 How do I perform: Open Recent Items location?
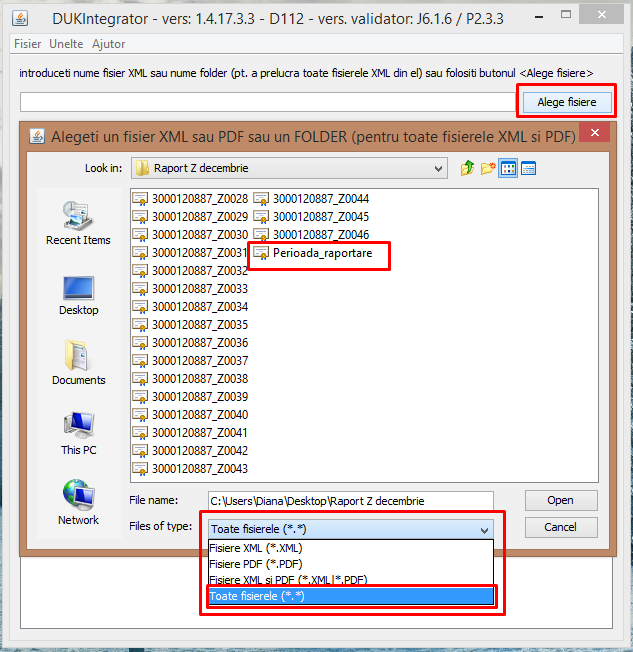tap(78, 223)
